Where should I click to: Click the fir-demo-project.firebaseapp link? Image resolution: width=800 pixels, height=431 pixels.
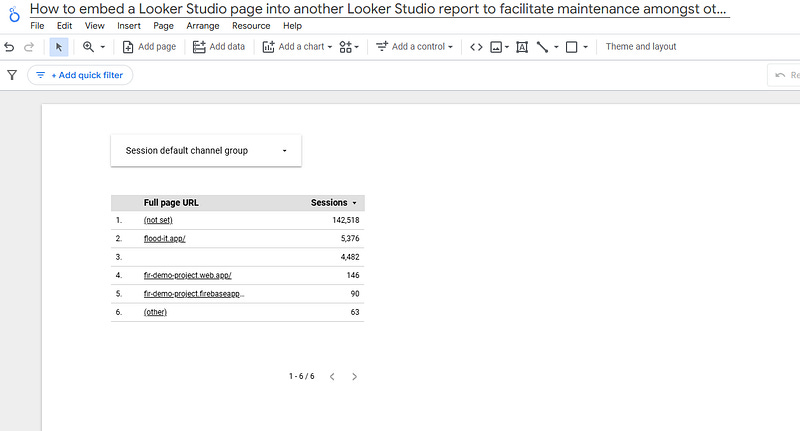click(x=194, y=293)
